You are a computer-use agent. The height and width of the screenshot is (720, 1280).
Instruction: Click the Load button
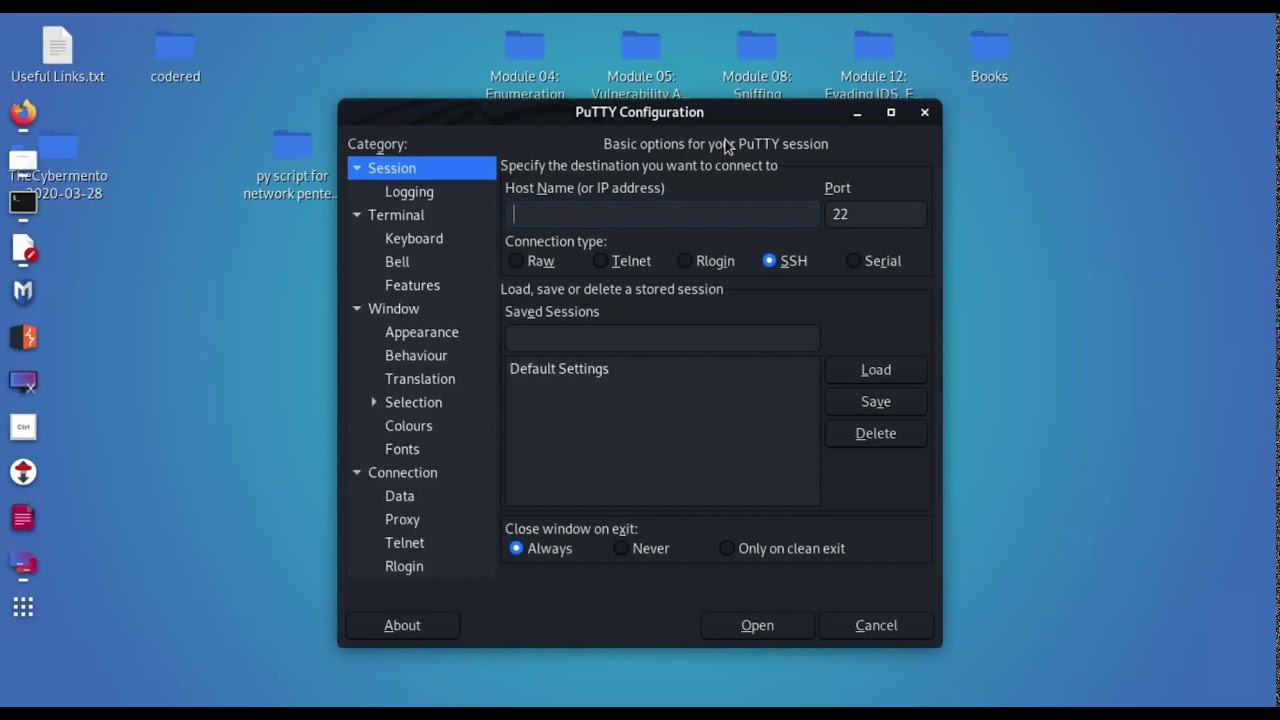pos(876,370)
